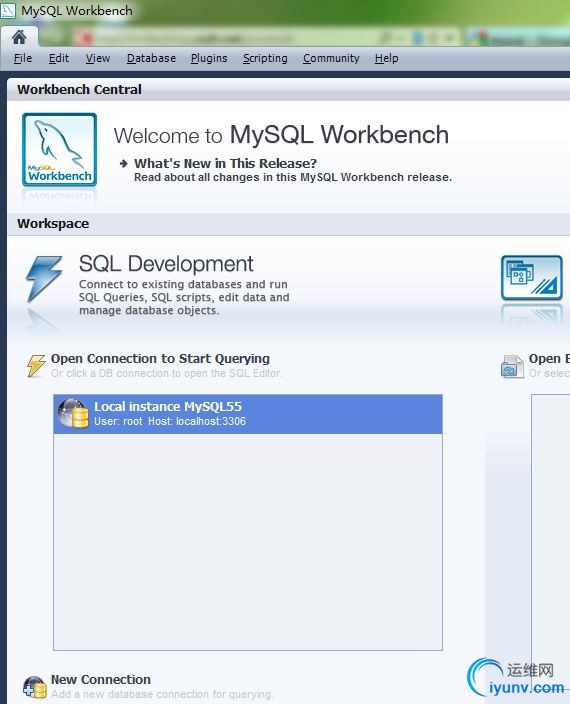Click Open Connection to Start Querying
The width and height of the screenshot is (570, 704).
click(160, 359)
